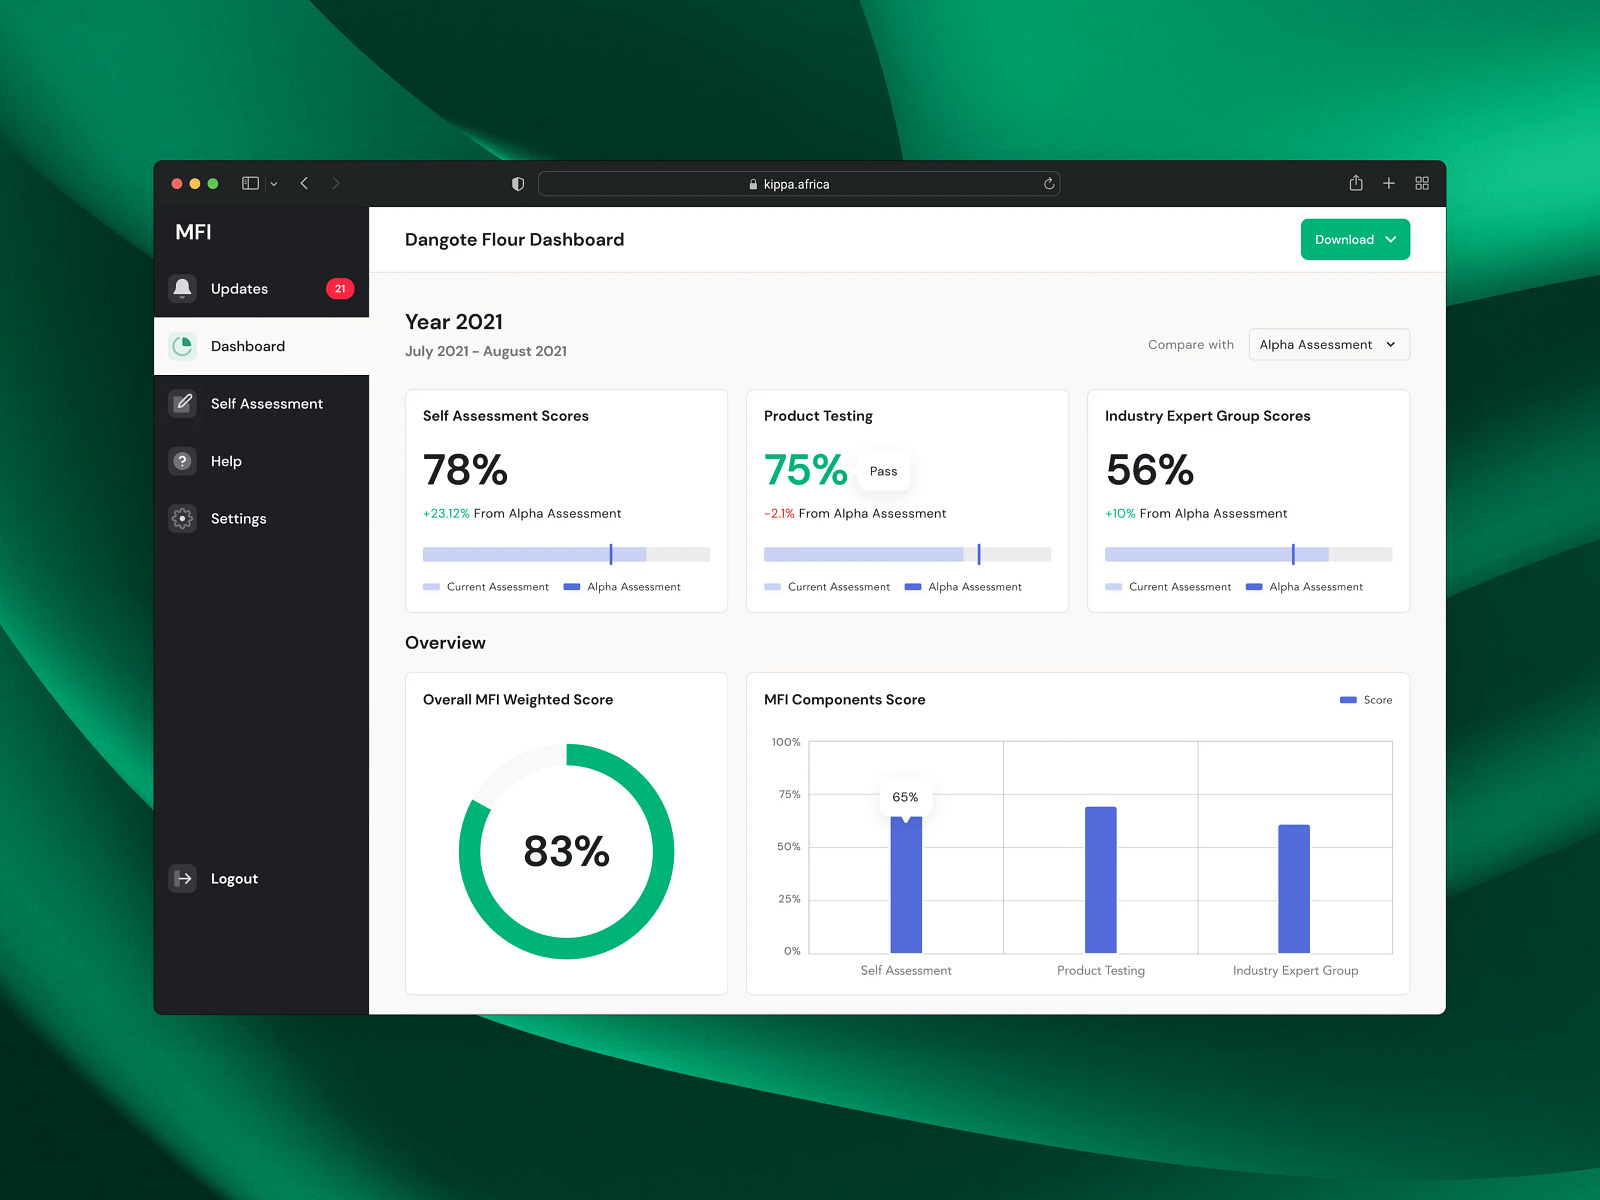1600x1200 pixels.
Task: Click the +10% change value
Action: (1120, 514)
